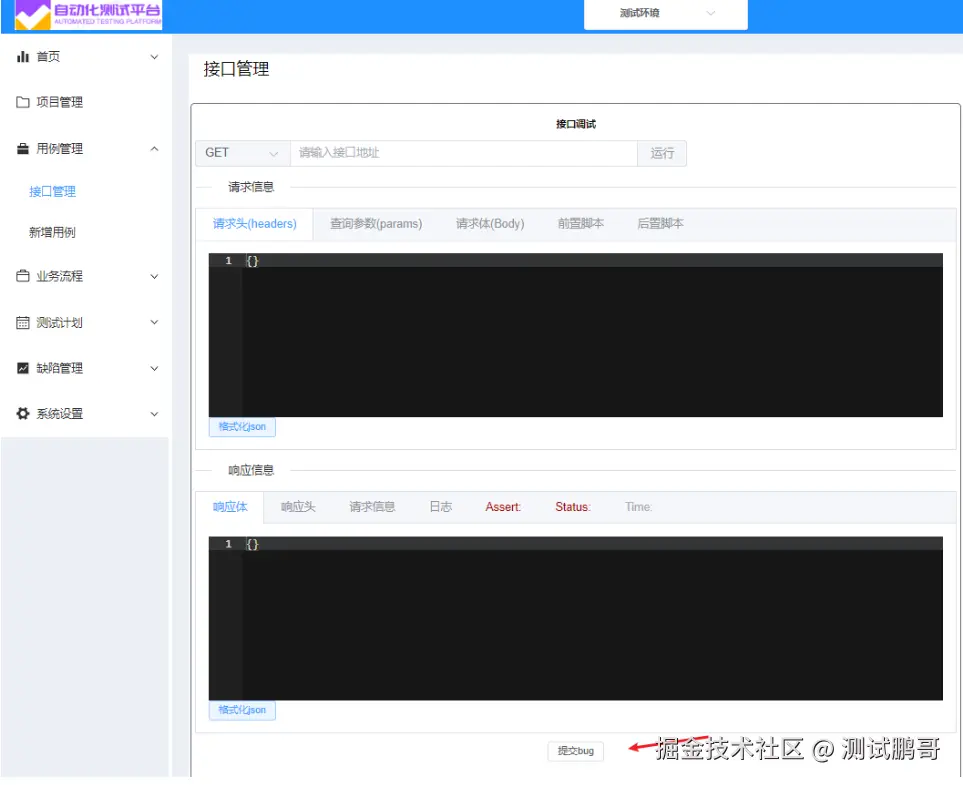
Task: Click the 业务流程 icon in sidebar
Action: (x=23, y=276)
